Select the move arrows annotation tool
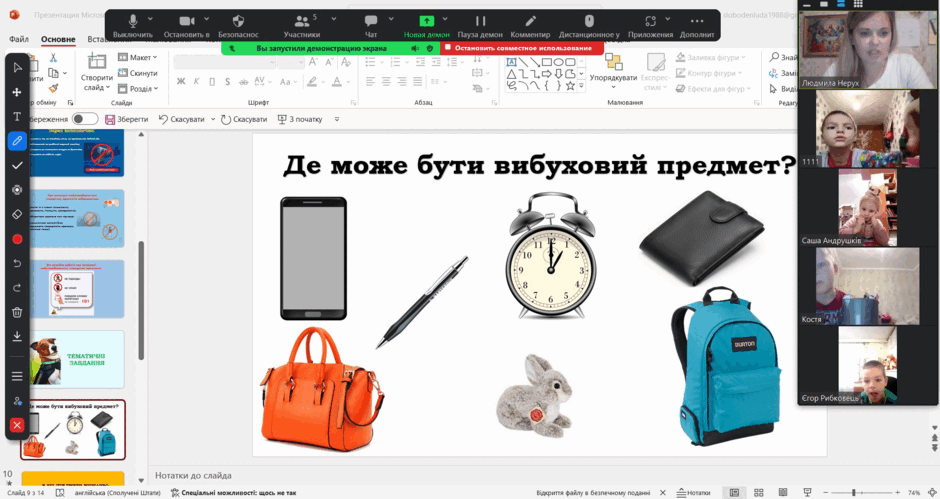This screenshot has width=940, height=499. click(17, 92)
